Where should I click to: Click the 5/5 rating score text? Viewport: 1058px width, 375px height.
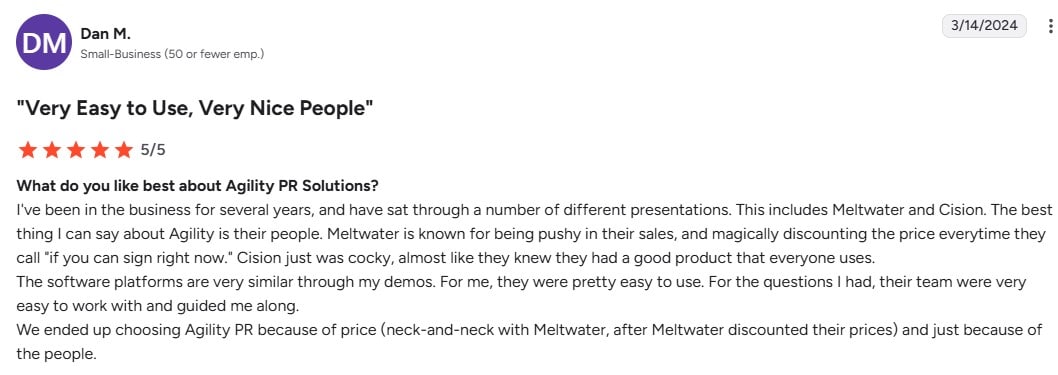coord(152,150)
